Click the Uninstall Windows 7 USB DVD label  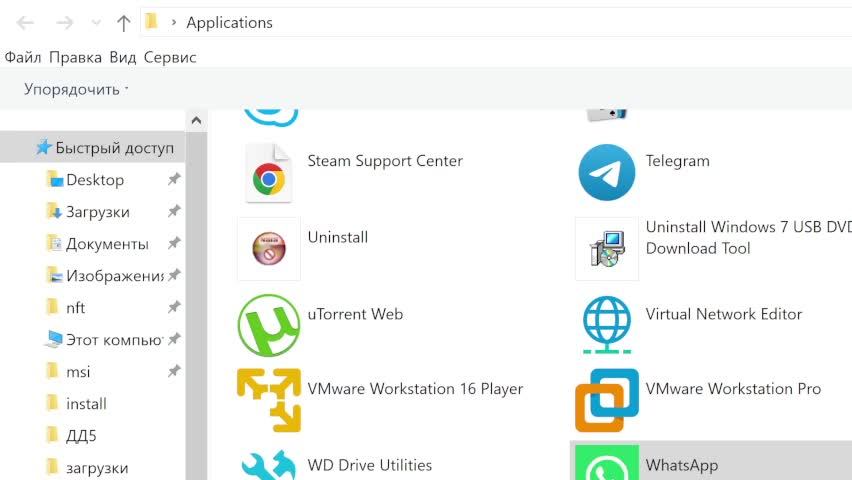tap(749, 238)
